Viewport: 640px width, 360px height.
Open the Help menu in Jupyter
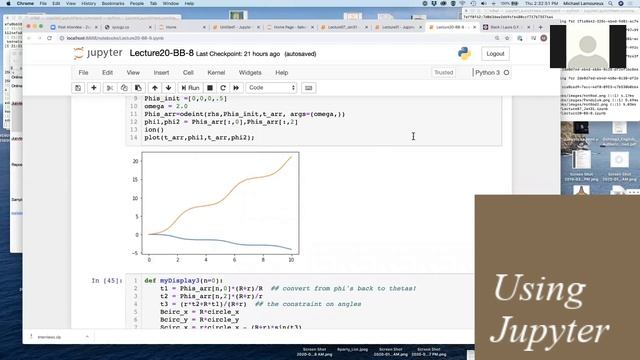[282, 73]
